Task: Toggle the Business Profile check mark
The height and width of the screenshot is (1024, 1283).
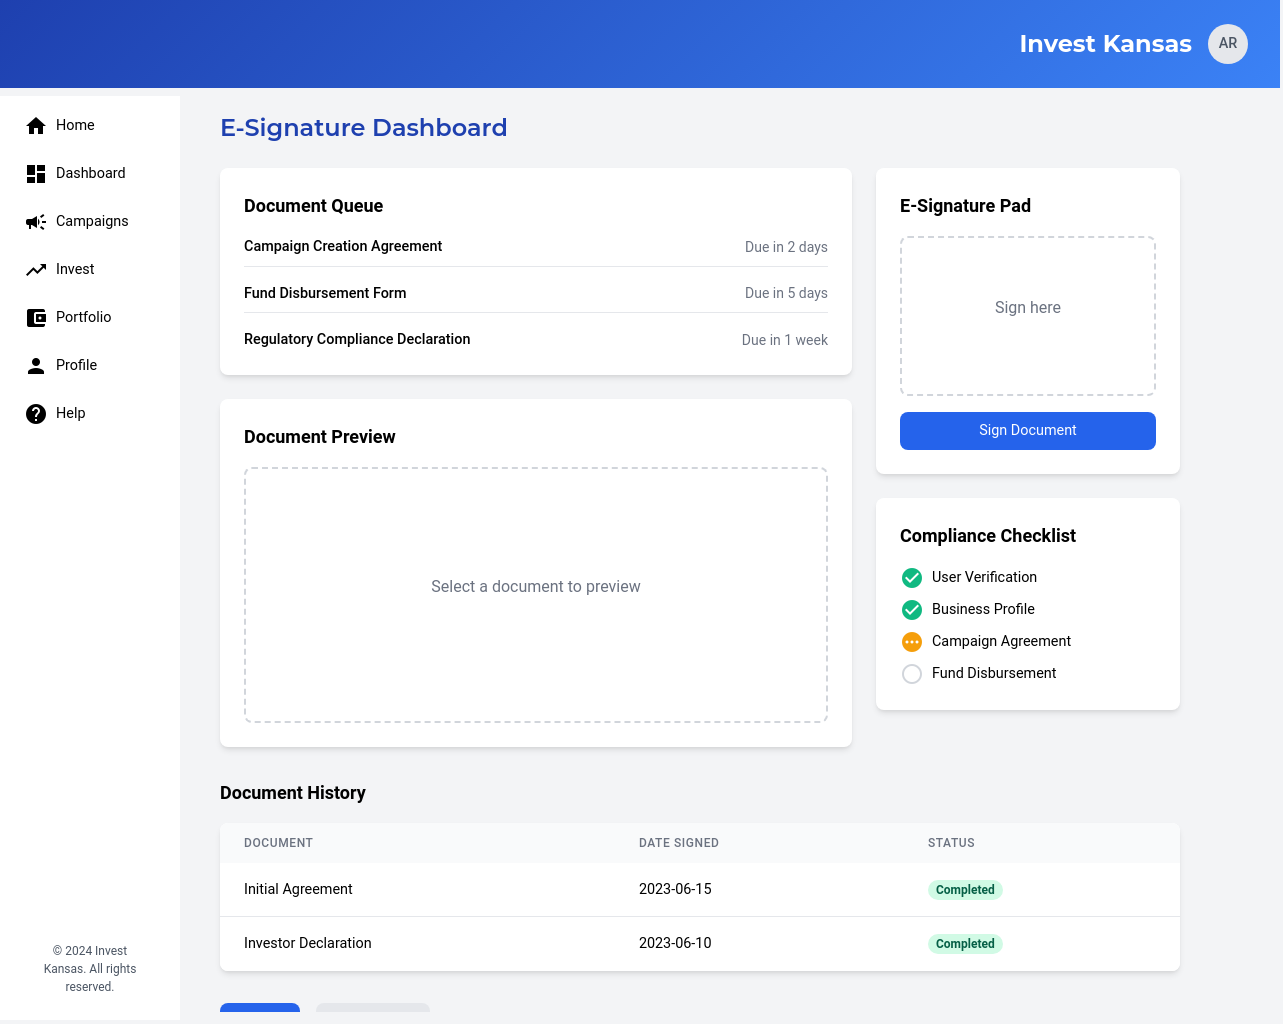Action: [x=912, y=610]
